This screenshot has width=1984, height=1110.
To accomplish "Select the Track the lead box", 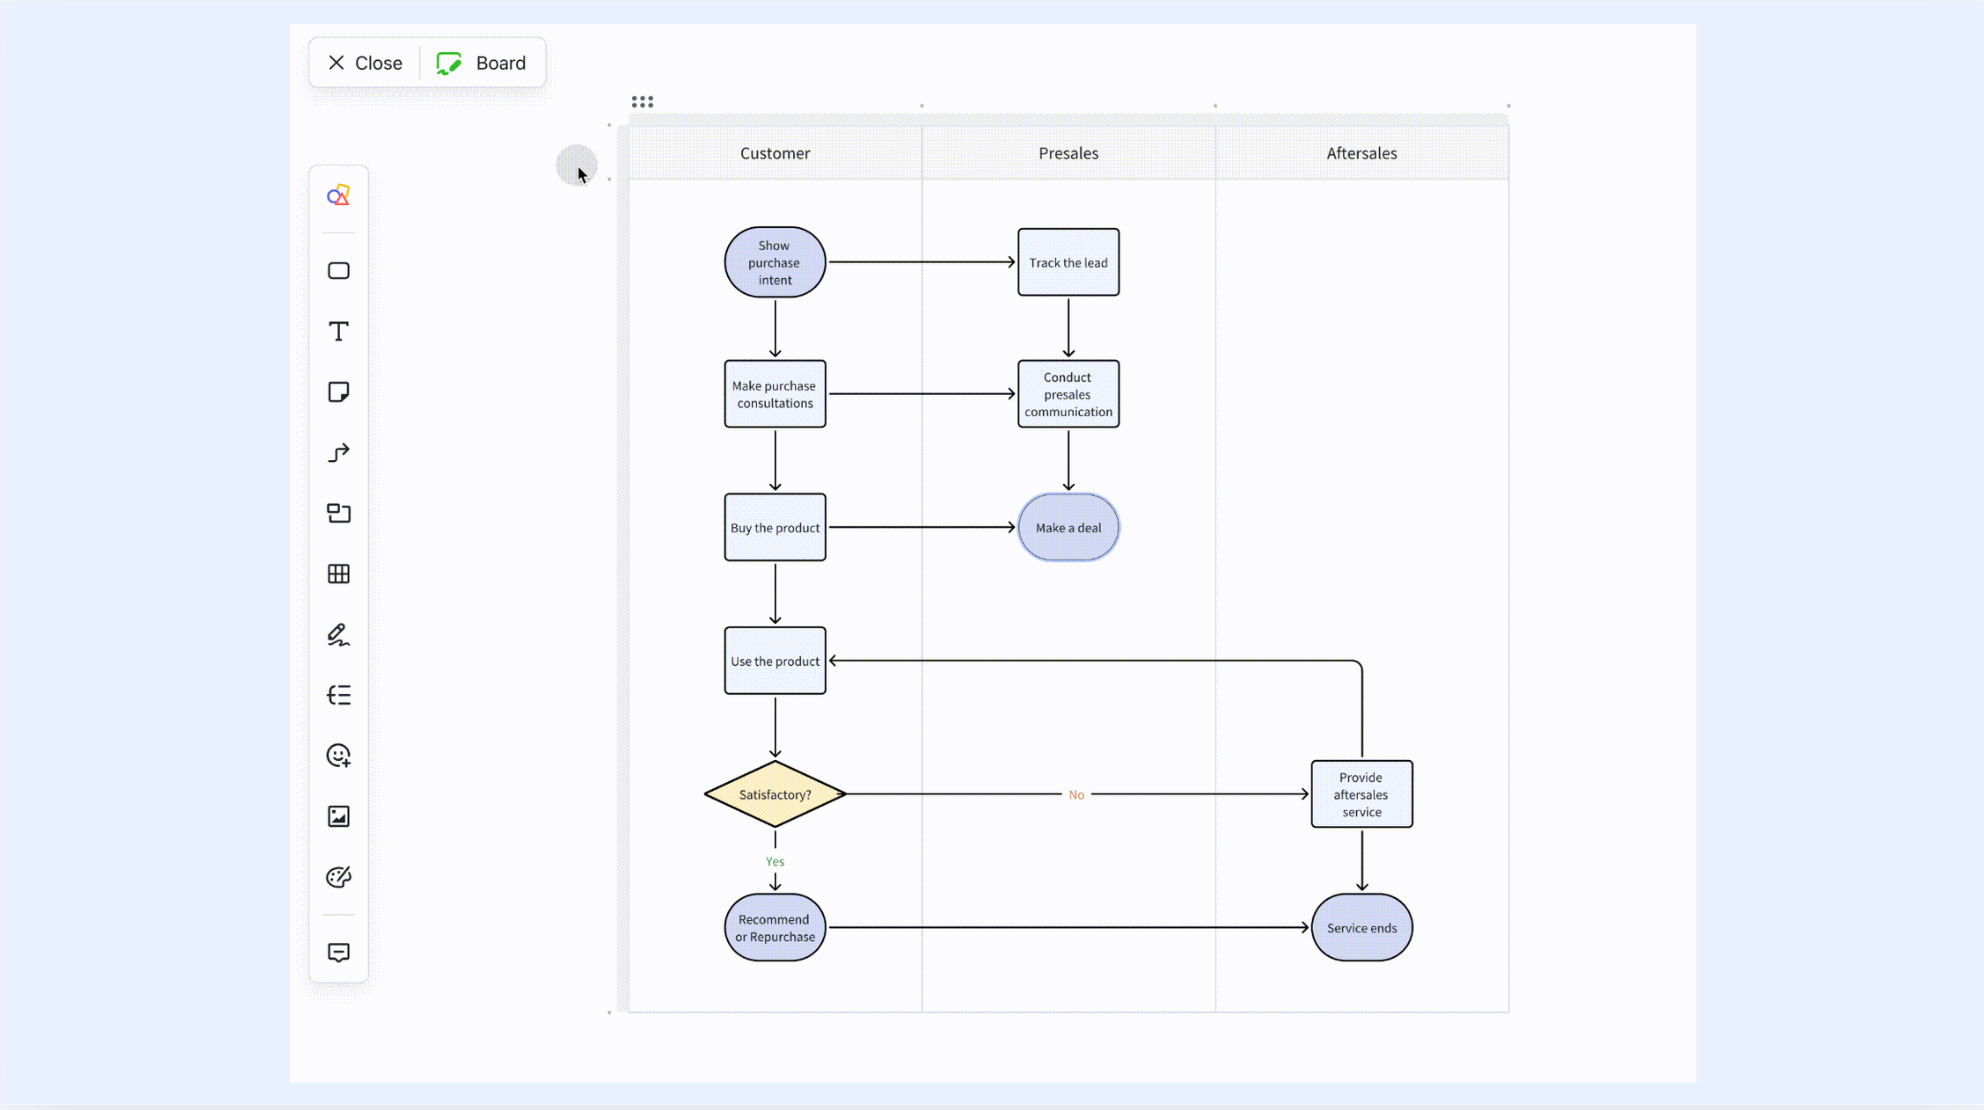I will pyautogui.click(x=1068, y=262).
